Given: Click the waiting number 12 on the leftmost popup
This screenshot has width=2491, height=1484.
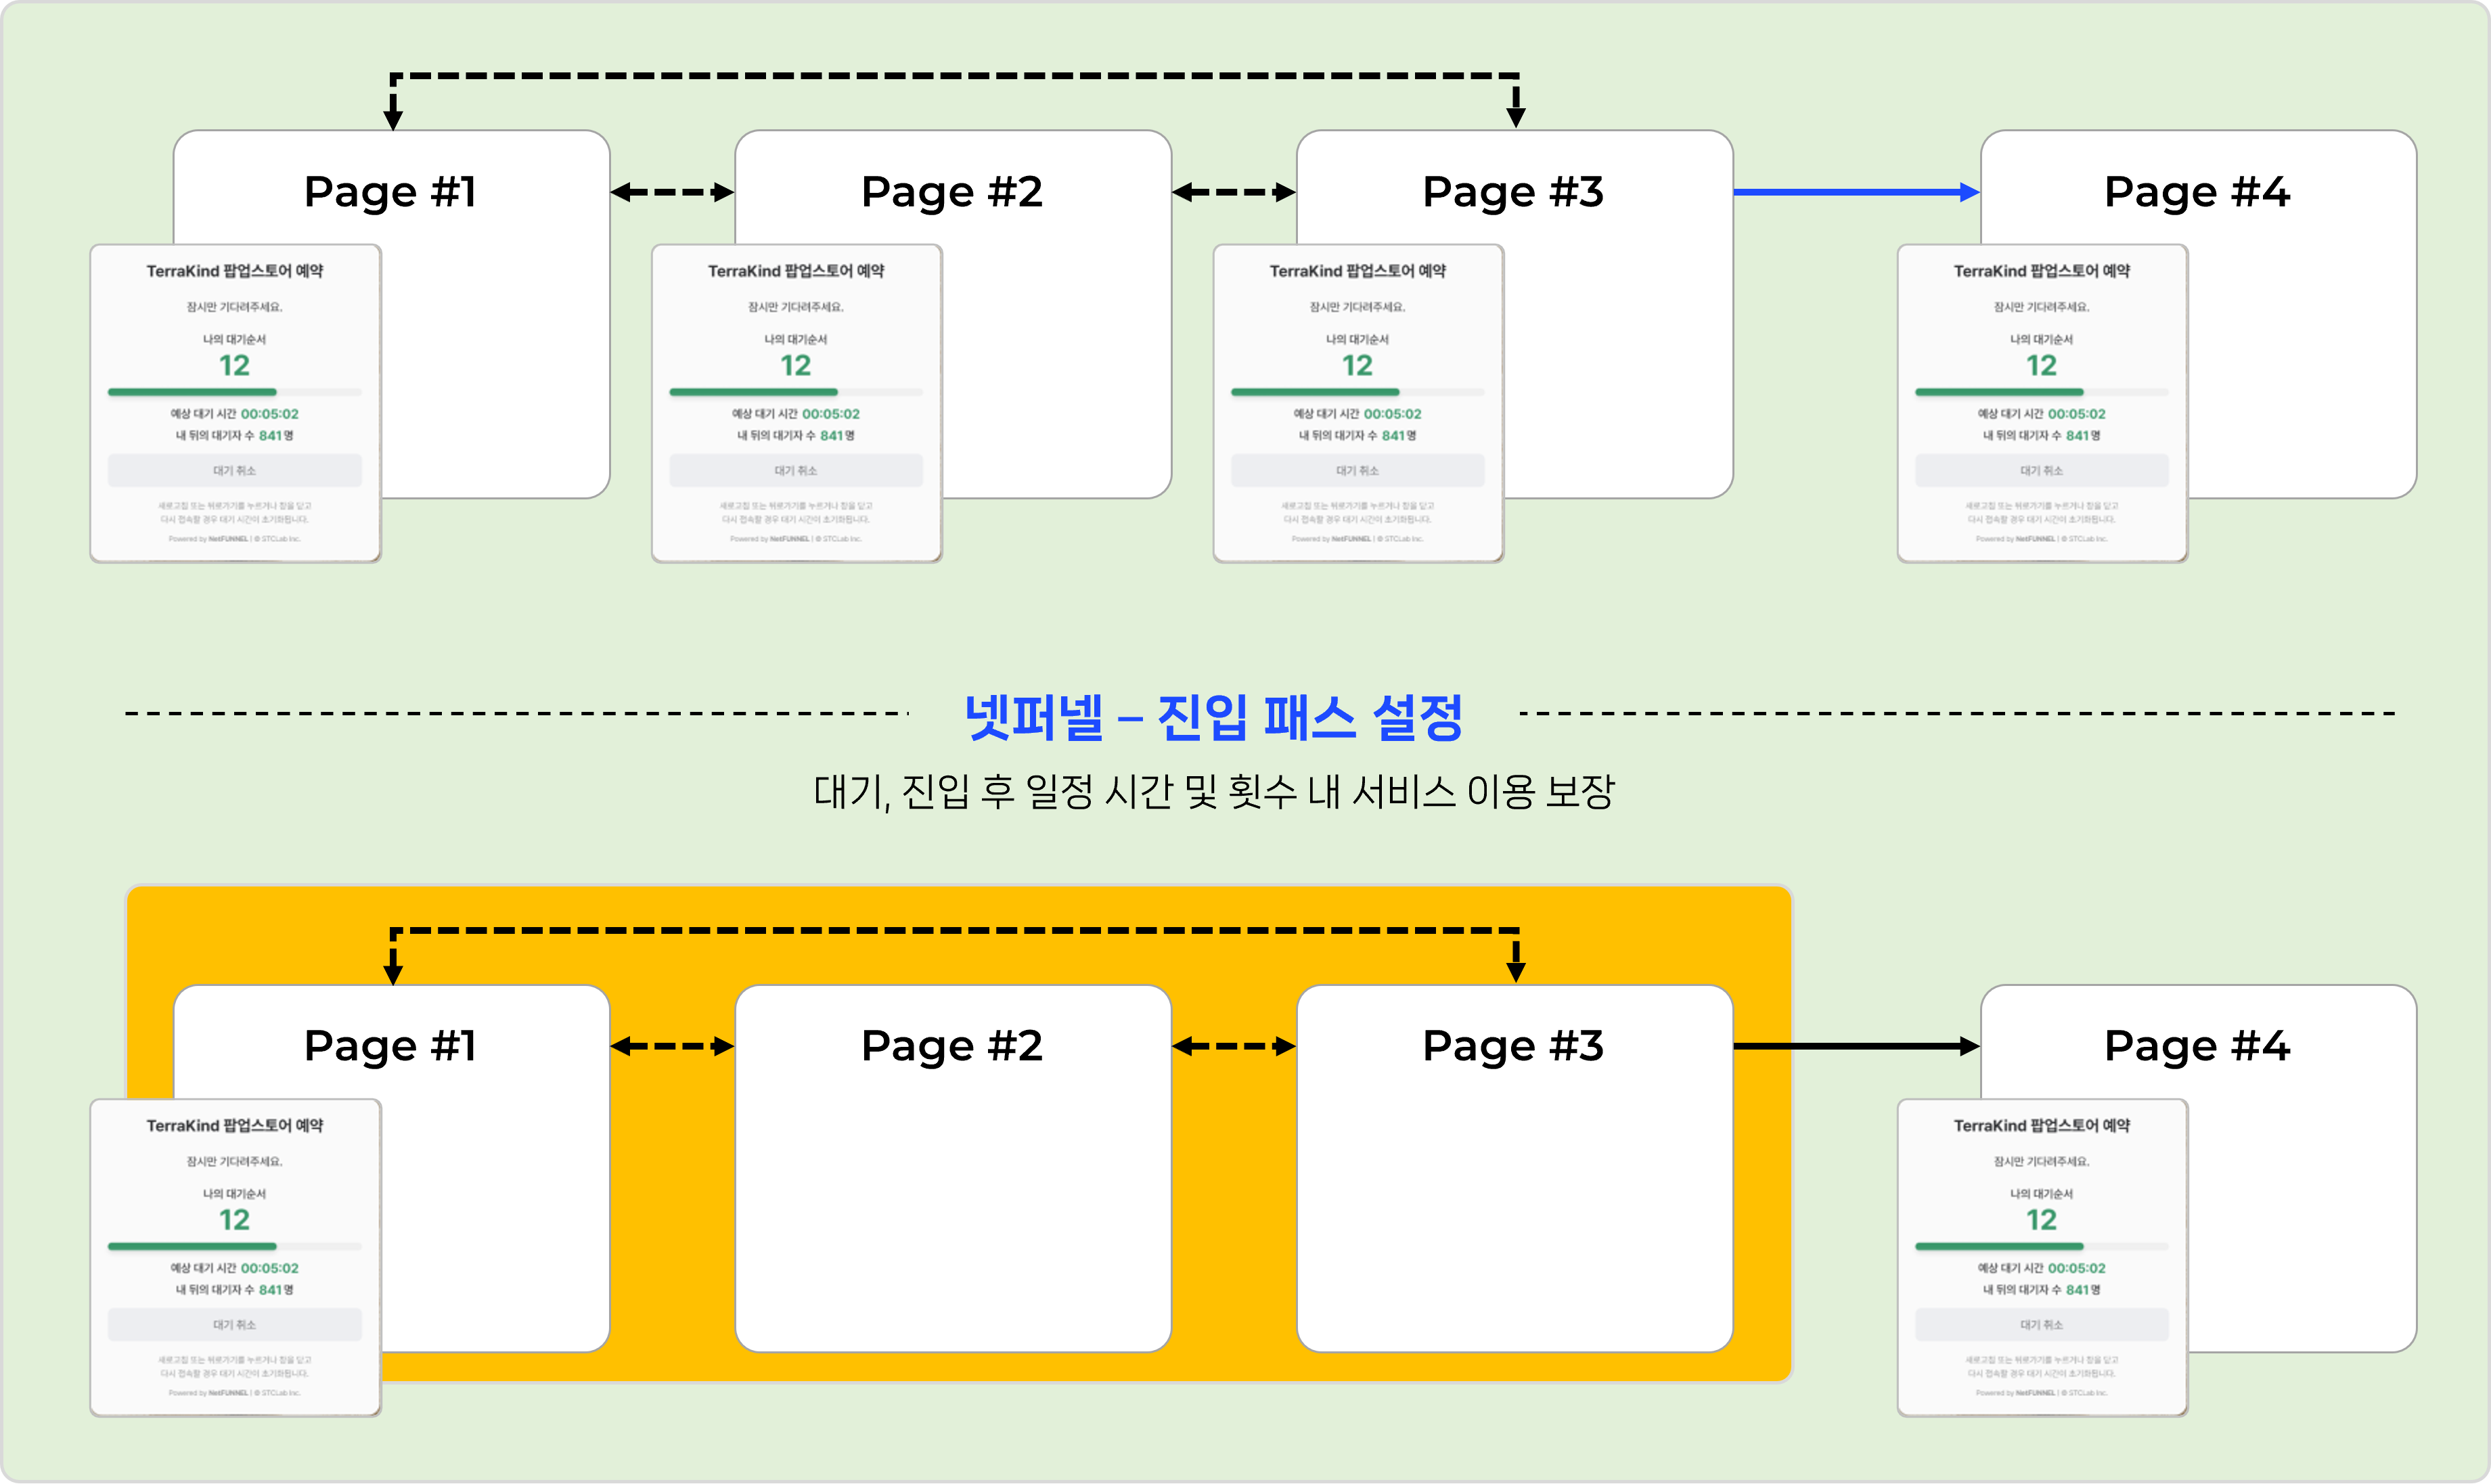Looking at the screenshot, I should tap(234, 365).
